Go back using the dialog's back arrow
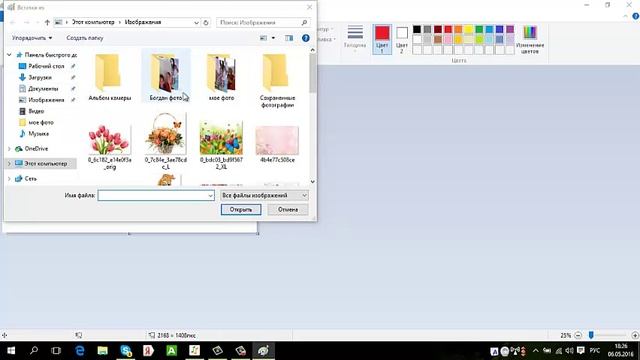Viewport: 640px width, 360px height. [x=13, y=22]
